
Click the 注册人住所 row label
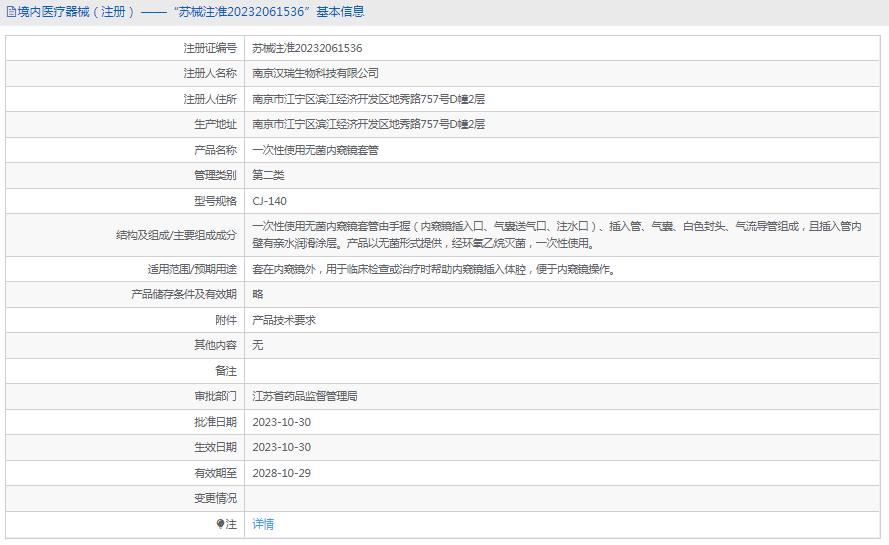[210, 99]
